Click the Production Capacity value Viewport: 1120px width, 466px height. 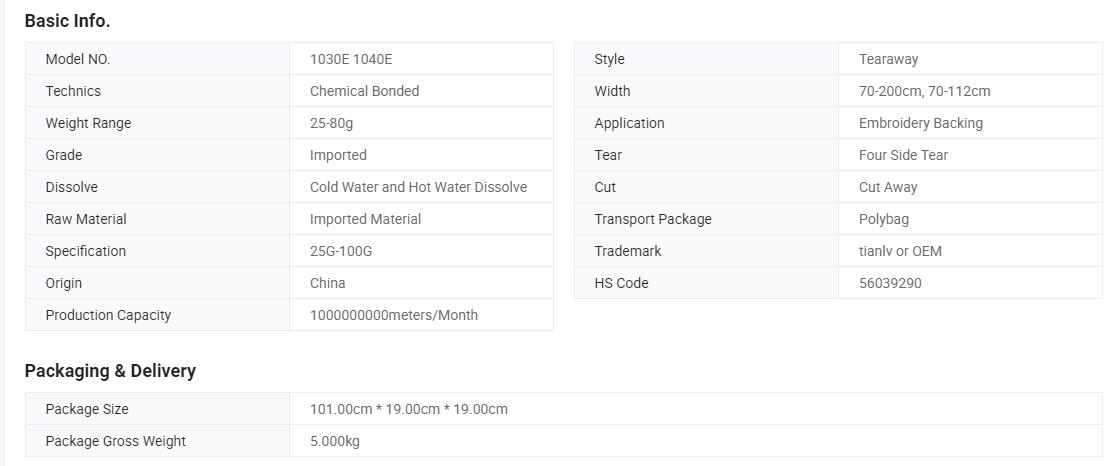(393, 315)
